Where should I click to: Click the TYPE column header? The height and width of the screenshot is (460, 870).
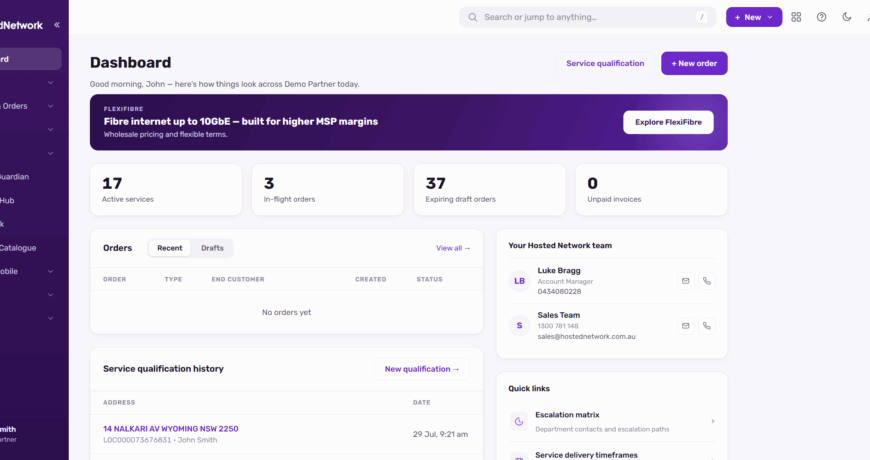[x=173, y=279]
